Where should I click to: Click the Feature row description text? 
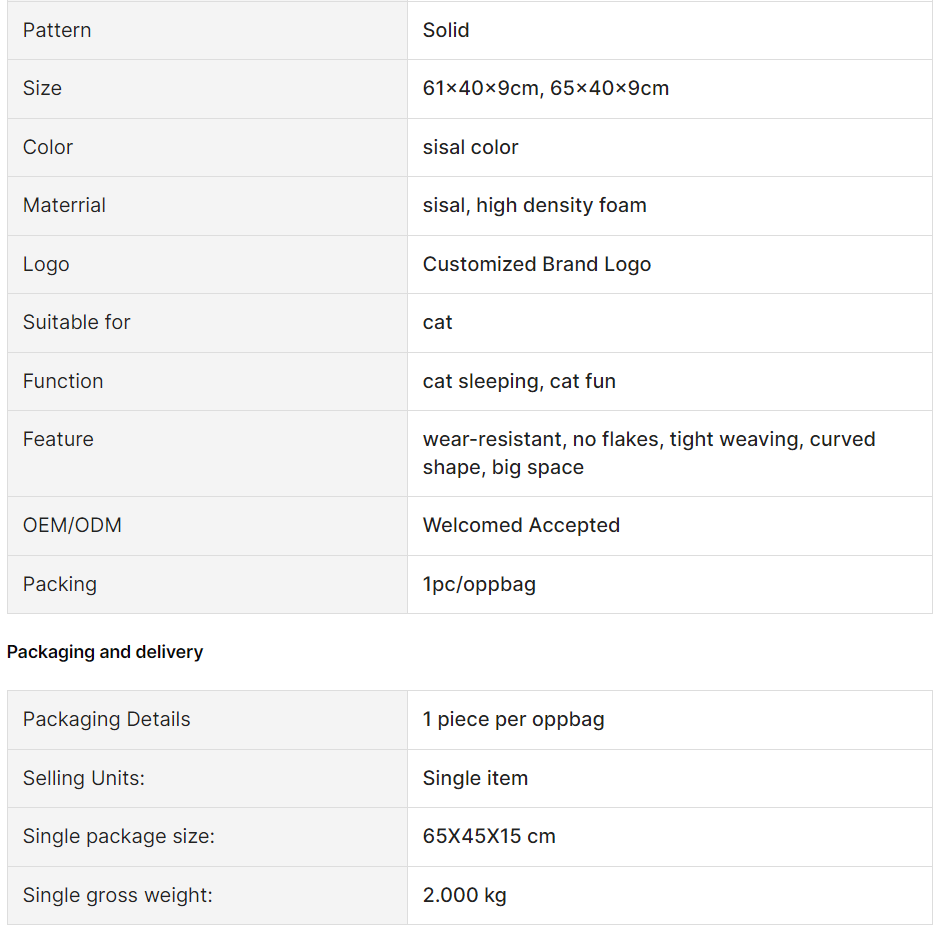pyautogui.click(x=649, y=453)
